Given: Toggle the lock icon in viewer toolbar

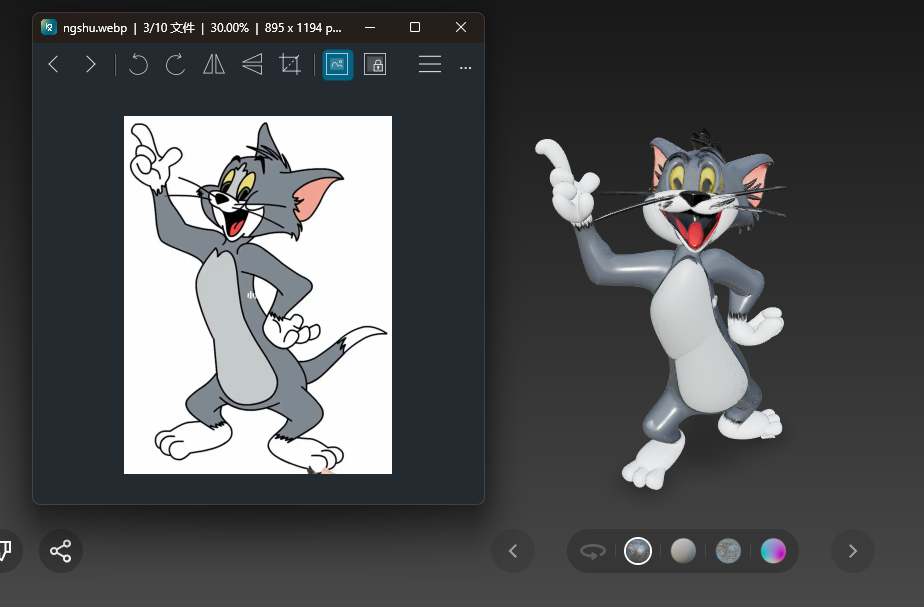Looking at the screenshot, I should [x=375, y=64].
